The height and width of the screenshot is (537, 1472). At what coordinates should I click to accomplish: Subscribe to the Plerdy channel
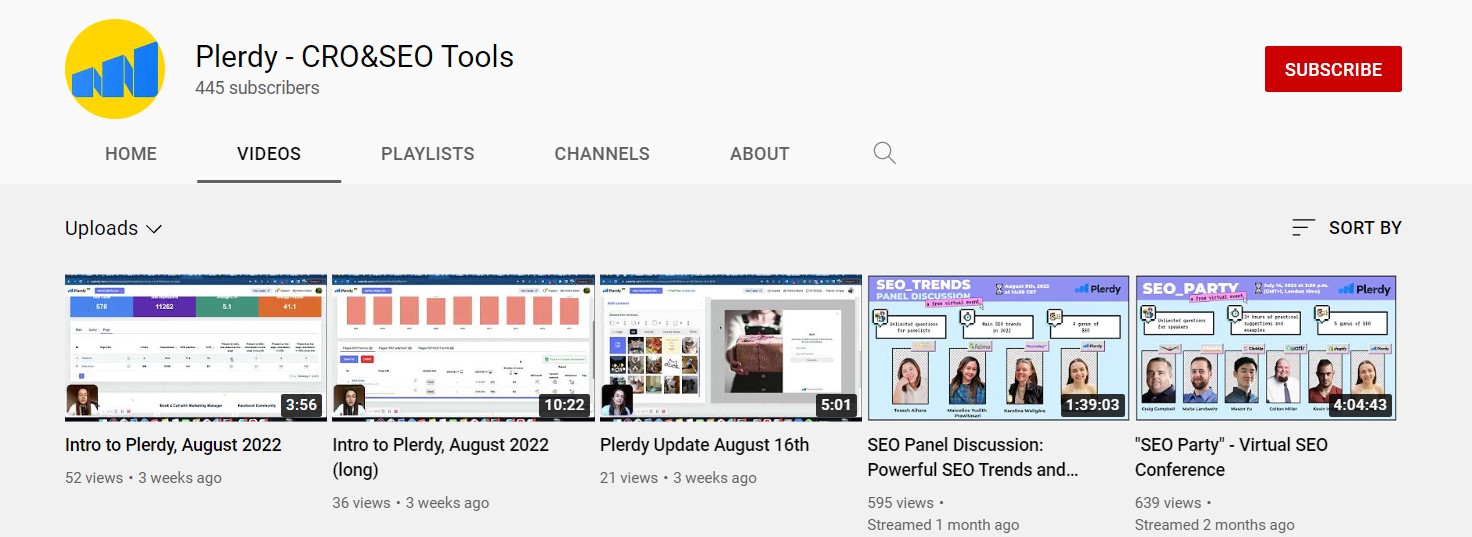[x=1333, y=69]
